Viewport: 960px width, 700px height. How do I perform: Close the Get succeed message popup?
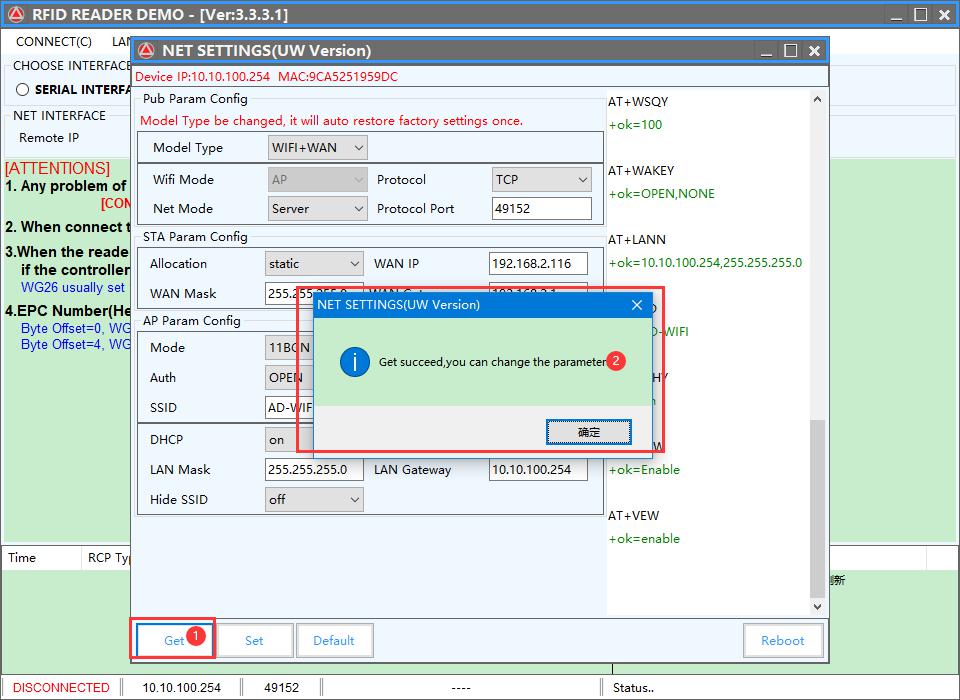tap(637, 305)
